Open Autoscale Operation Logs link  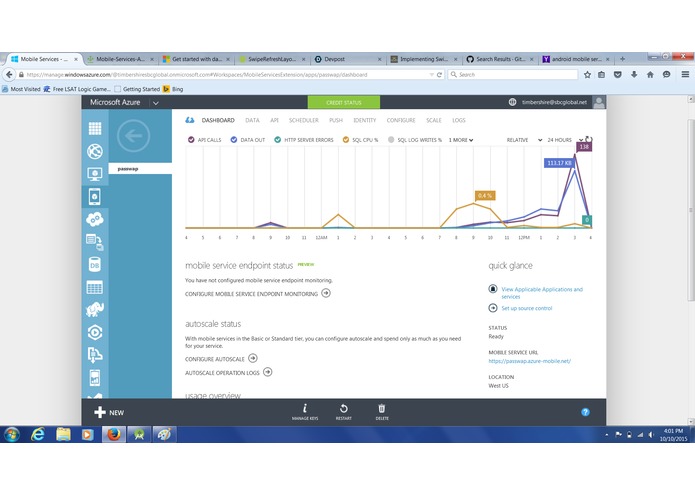pyautogui.click(x=229, y=372)
